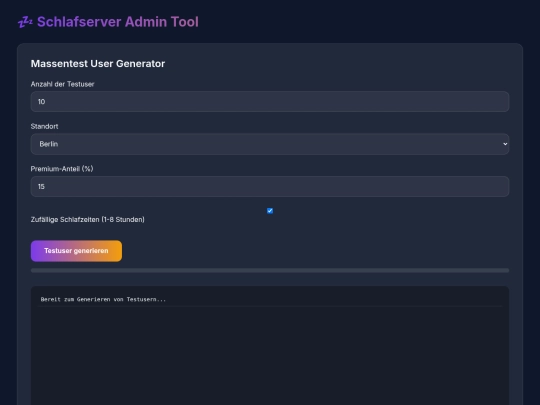Screen dimensions: 540x405
Task: Click the Testuser generieren button
Action: click(x=76, y=251)
